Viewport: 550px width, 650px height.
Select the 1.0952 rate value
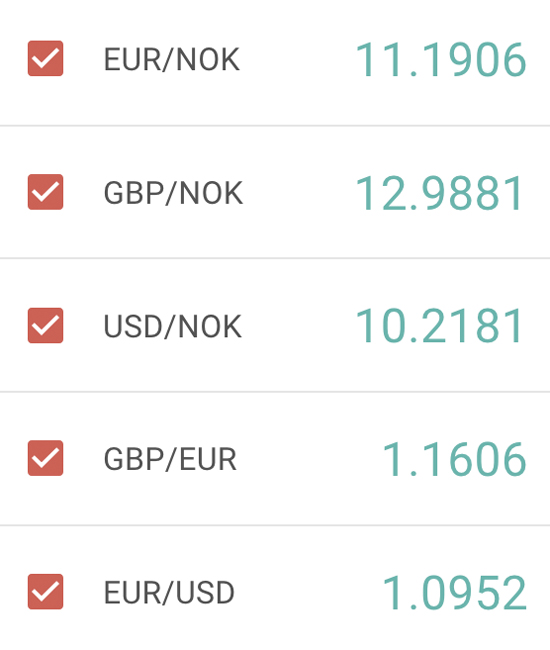(454, 593)
